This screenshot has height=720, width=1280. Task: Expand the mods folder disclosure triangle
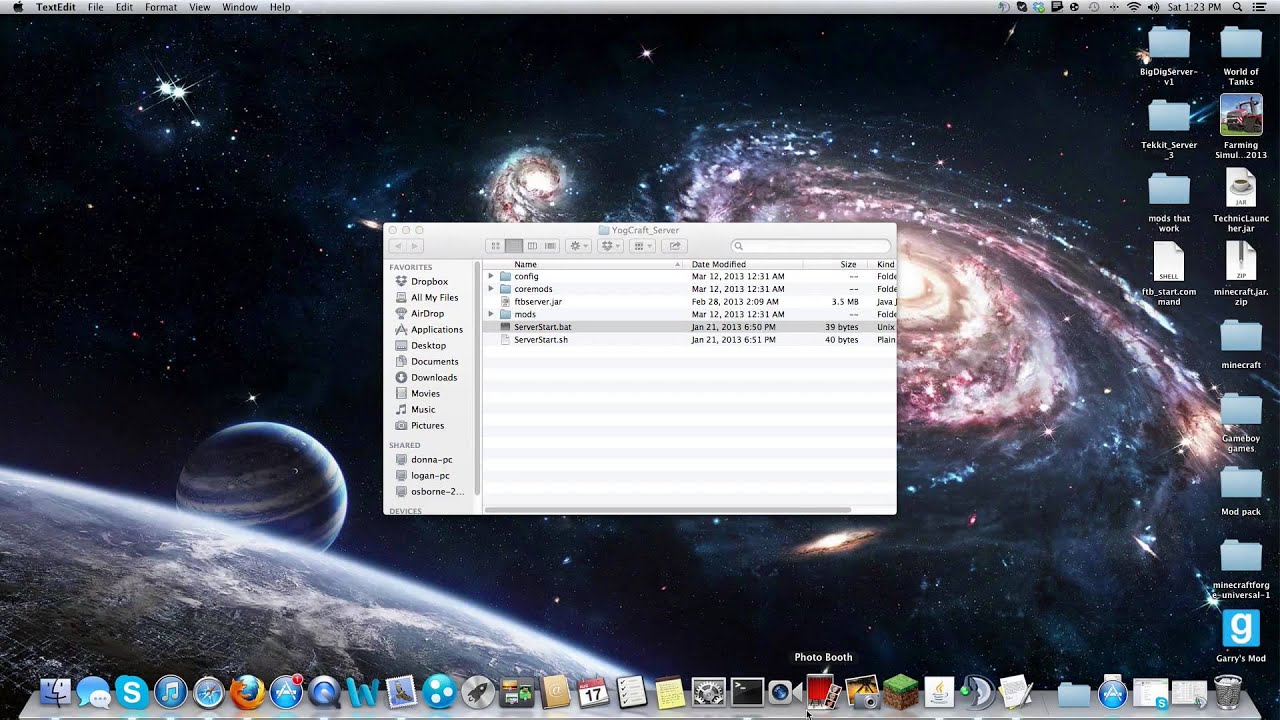click(491, 314)
